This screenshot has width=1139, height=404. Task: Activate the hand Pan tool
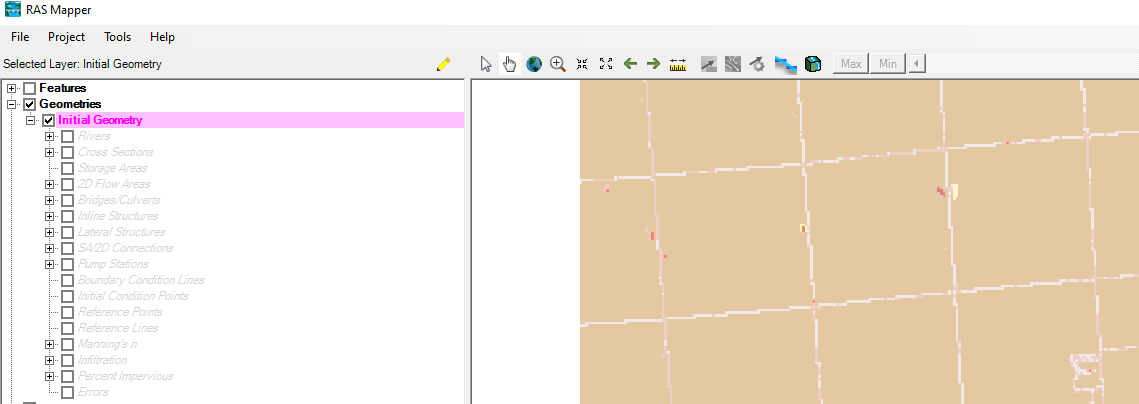click(510, 64)
